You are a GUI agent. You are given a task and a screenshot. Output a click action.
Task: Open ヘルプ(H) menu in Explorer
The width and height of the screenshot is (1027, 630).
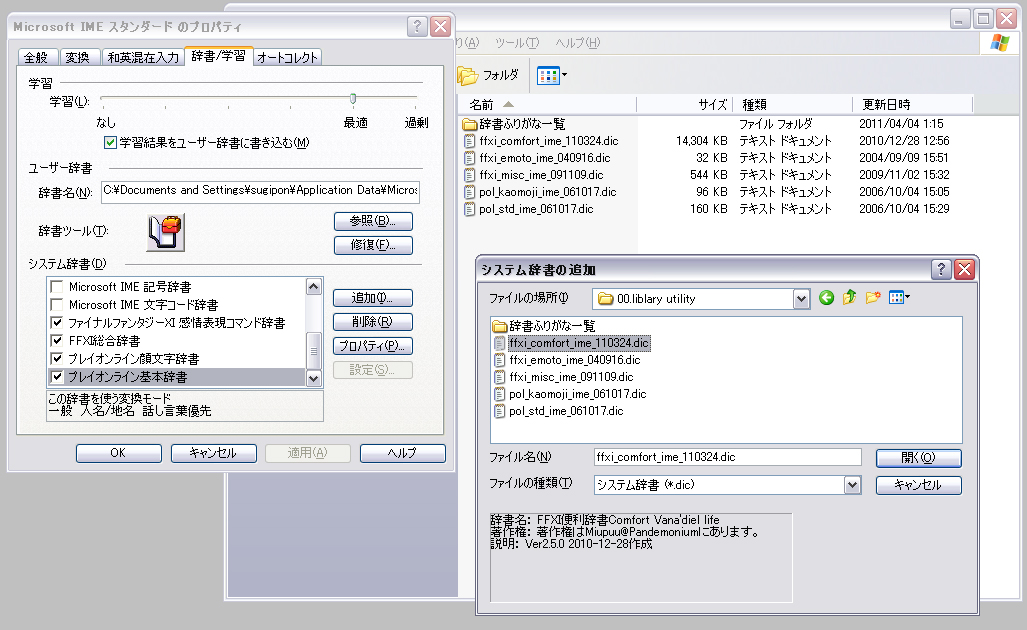(578, 43)
